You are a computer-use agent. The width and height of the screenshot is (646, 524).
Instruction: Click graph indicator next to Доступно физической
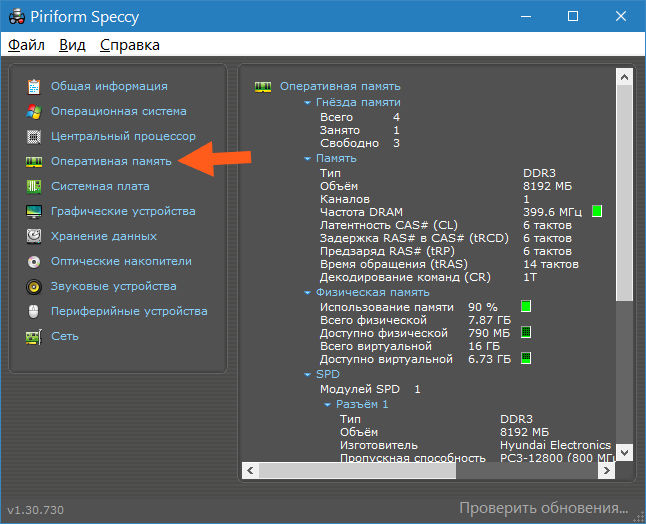[526, 332]
